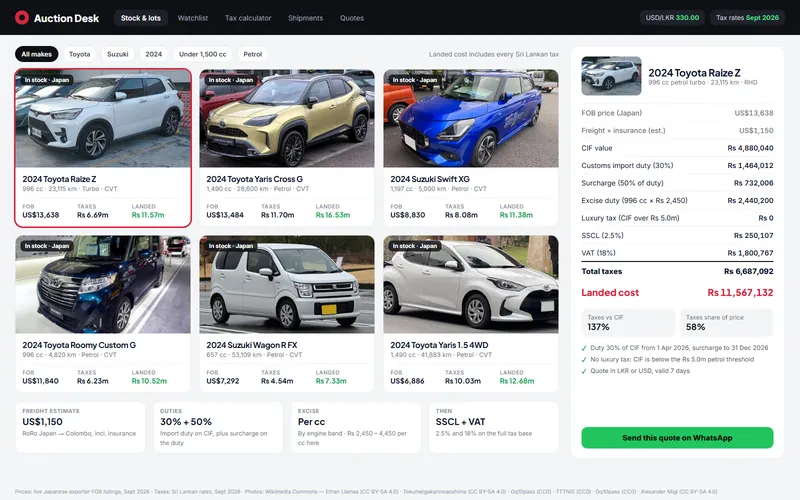
Task: Click the In stock · Japan badge on Wagon R FX
Action: point(231,246)
